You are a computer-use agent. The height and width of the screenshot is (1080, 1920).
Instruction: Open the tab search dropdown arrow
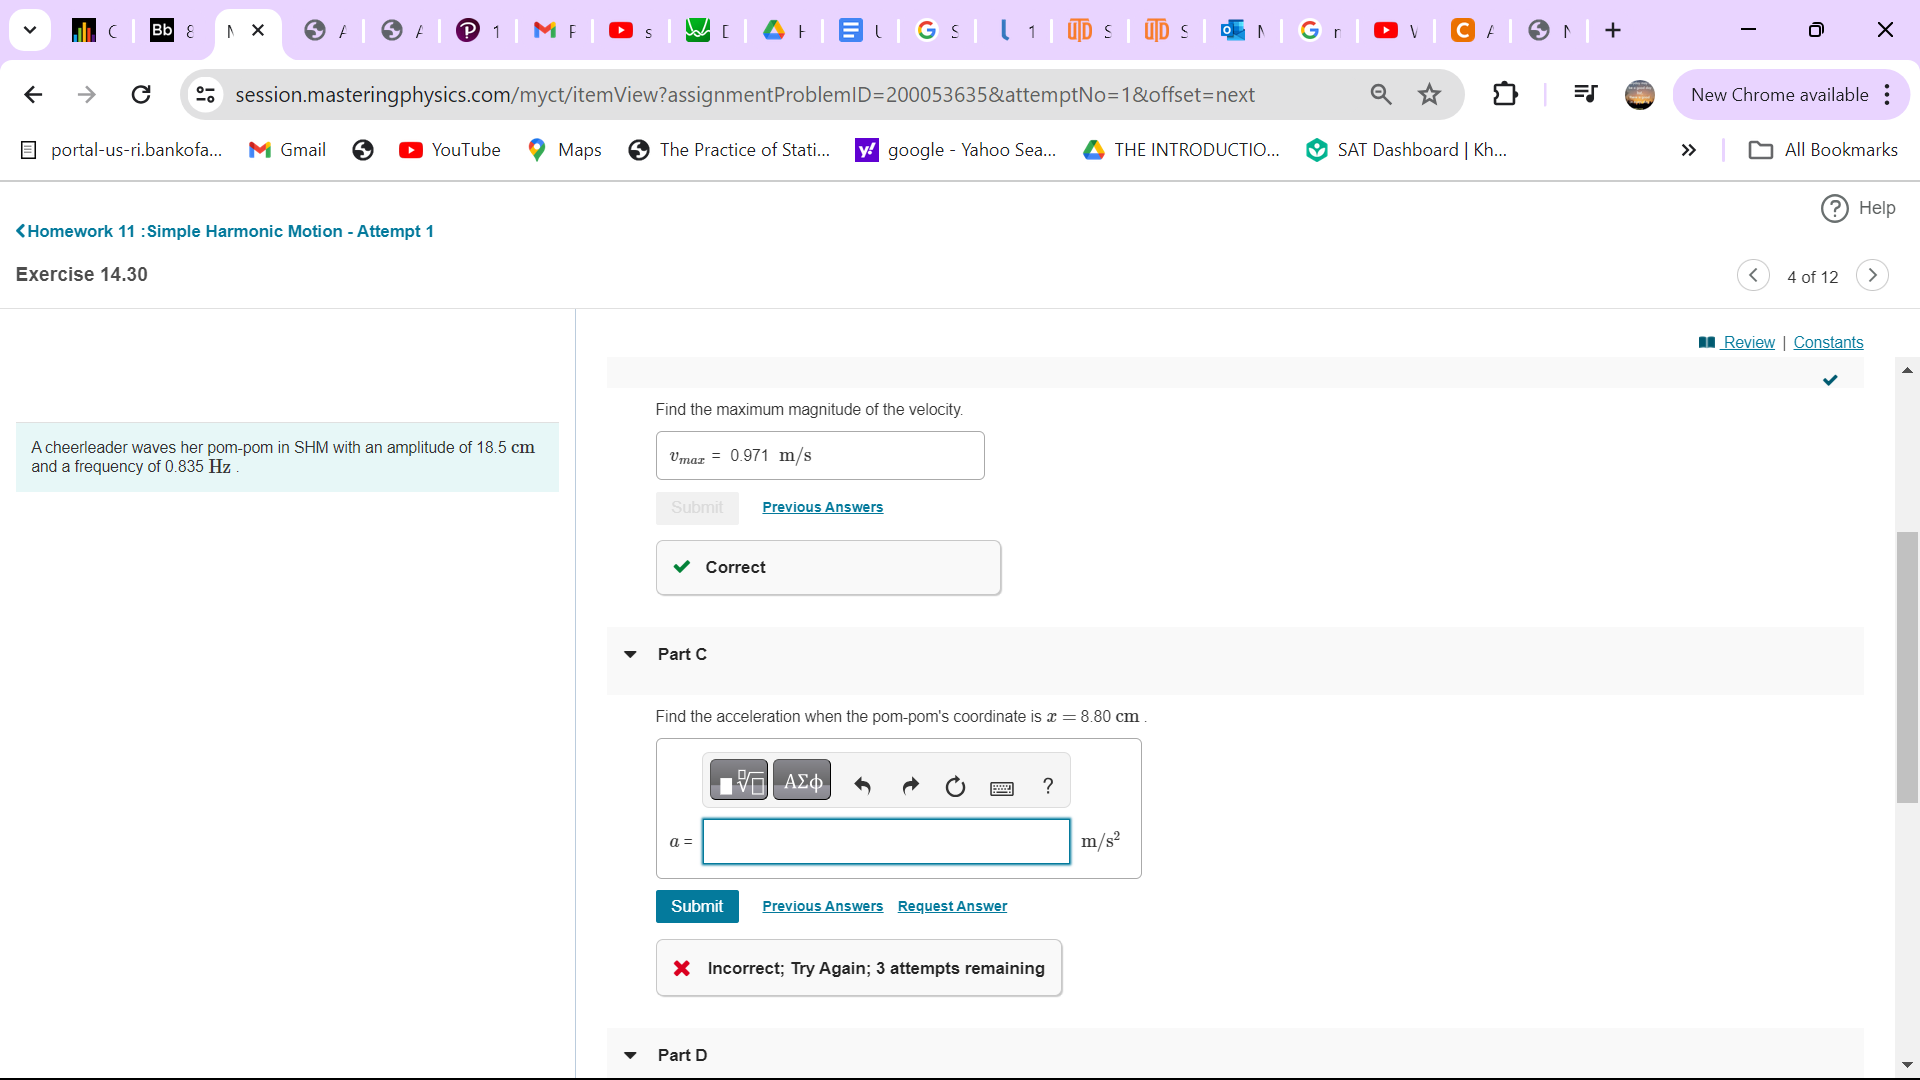[29, 30]
